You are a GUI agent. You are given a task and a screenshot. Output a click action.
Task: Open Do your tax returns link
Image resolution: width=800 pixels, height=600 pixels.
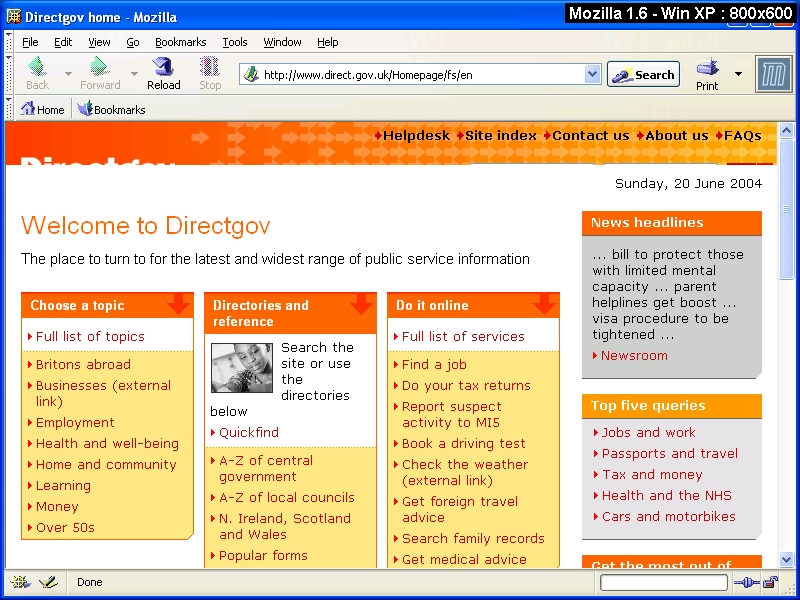(x=466, y=385)
